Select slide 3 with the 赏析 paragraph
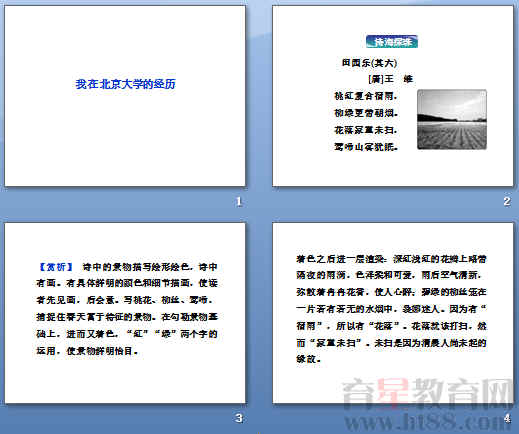 (125, 313)
